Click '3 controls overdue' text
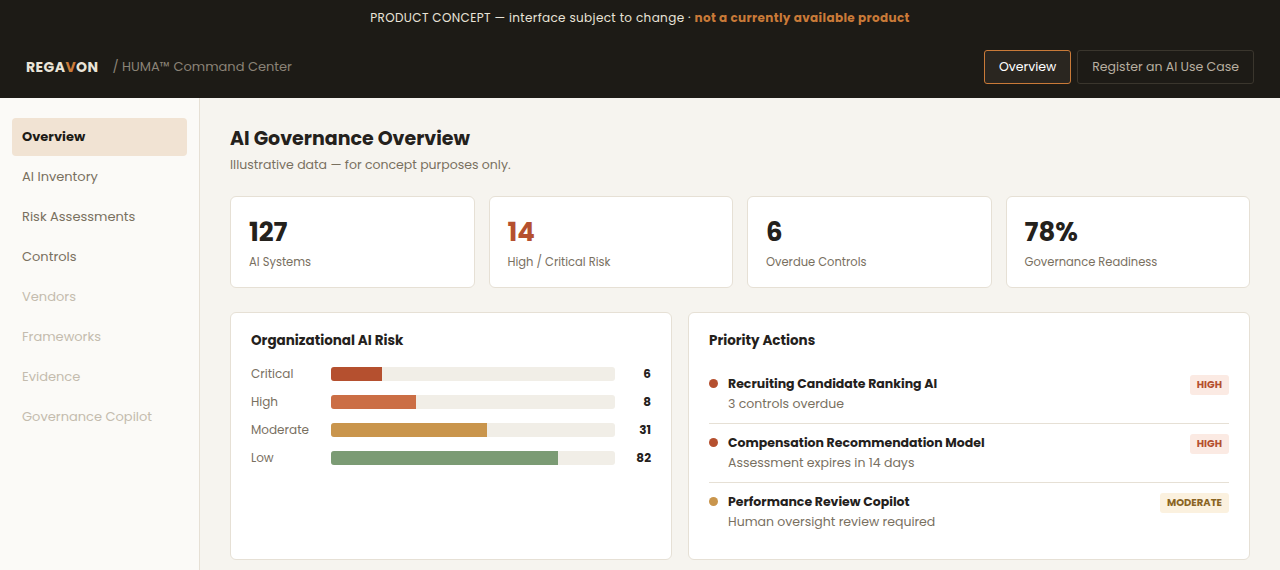The height and width of the screenshot is (570, 1280). click(786, 404)
